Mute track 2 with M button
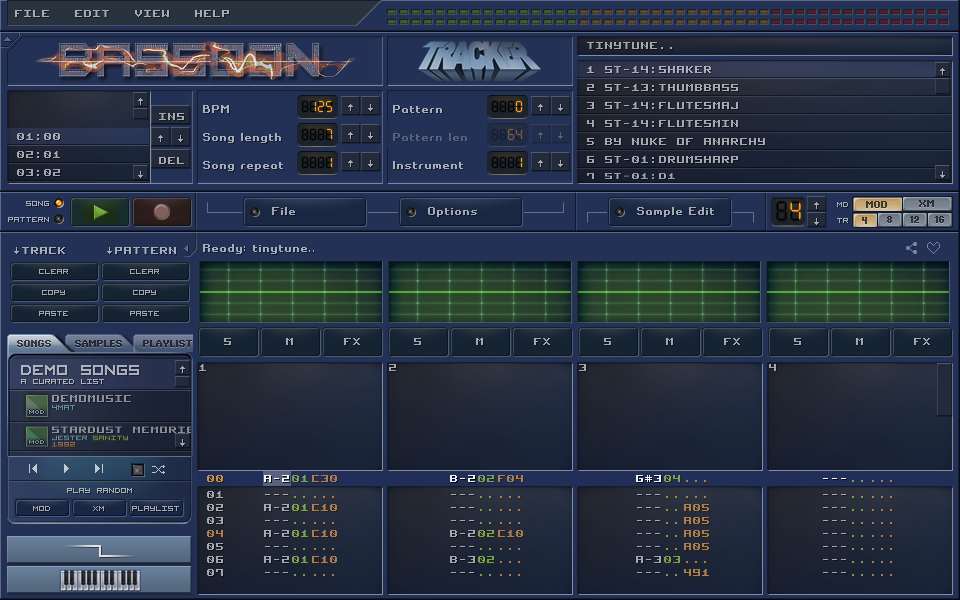 coord(479,342)
